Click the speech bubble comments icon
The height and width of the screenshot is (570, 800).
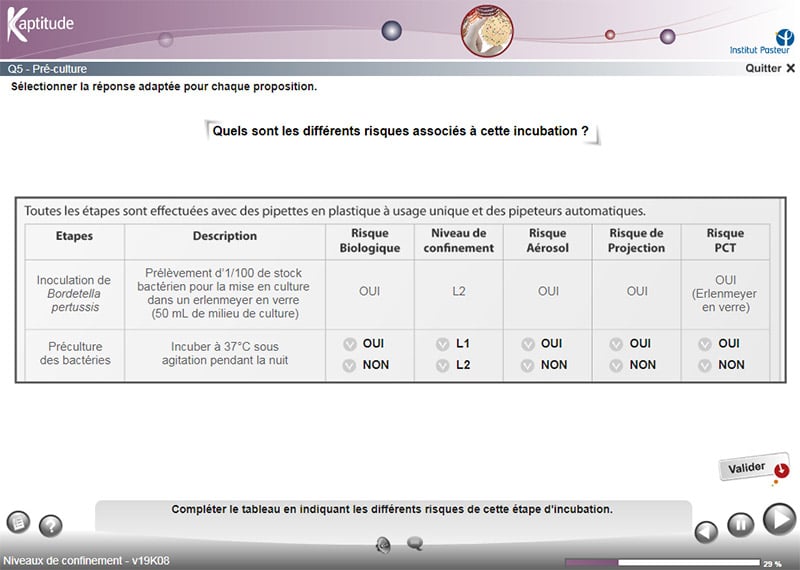415,544
